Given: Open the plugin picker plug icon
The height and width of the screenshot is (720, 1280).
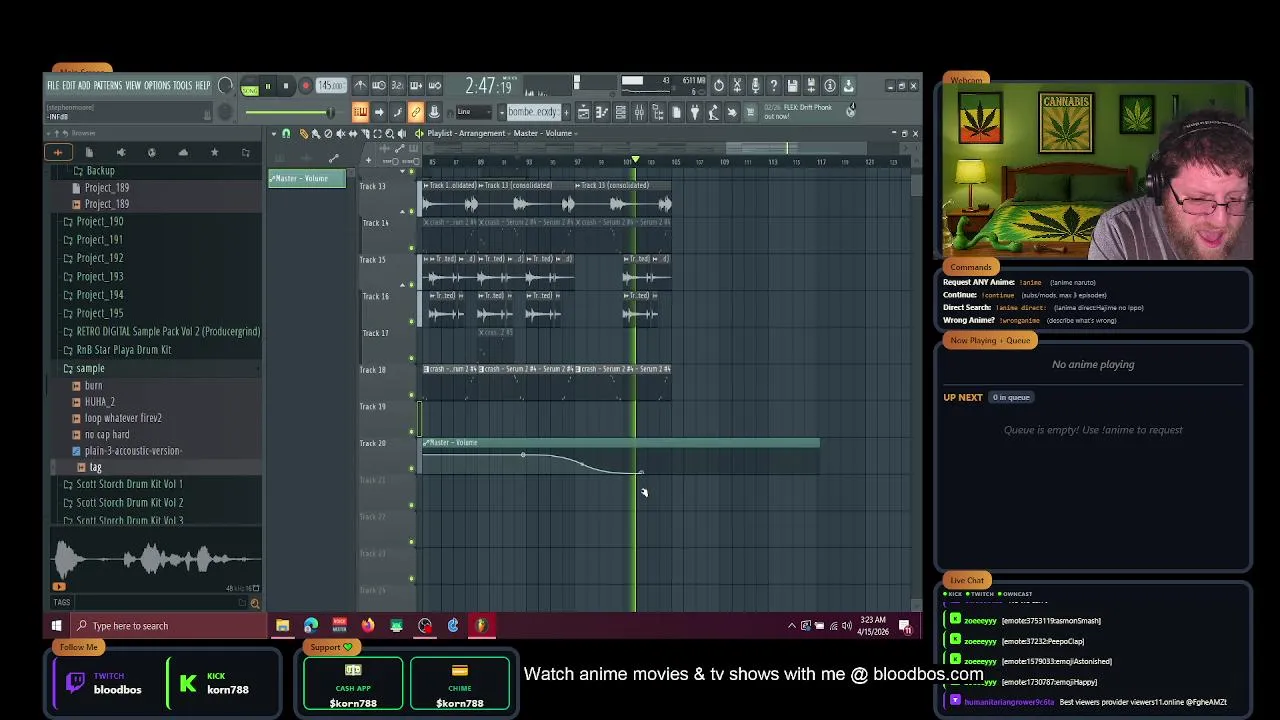Looking at the screenshot, I should pos(695,112).
